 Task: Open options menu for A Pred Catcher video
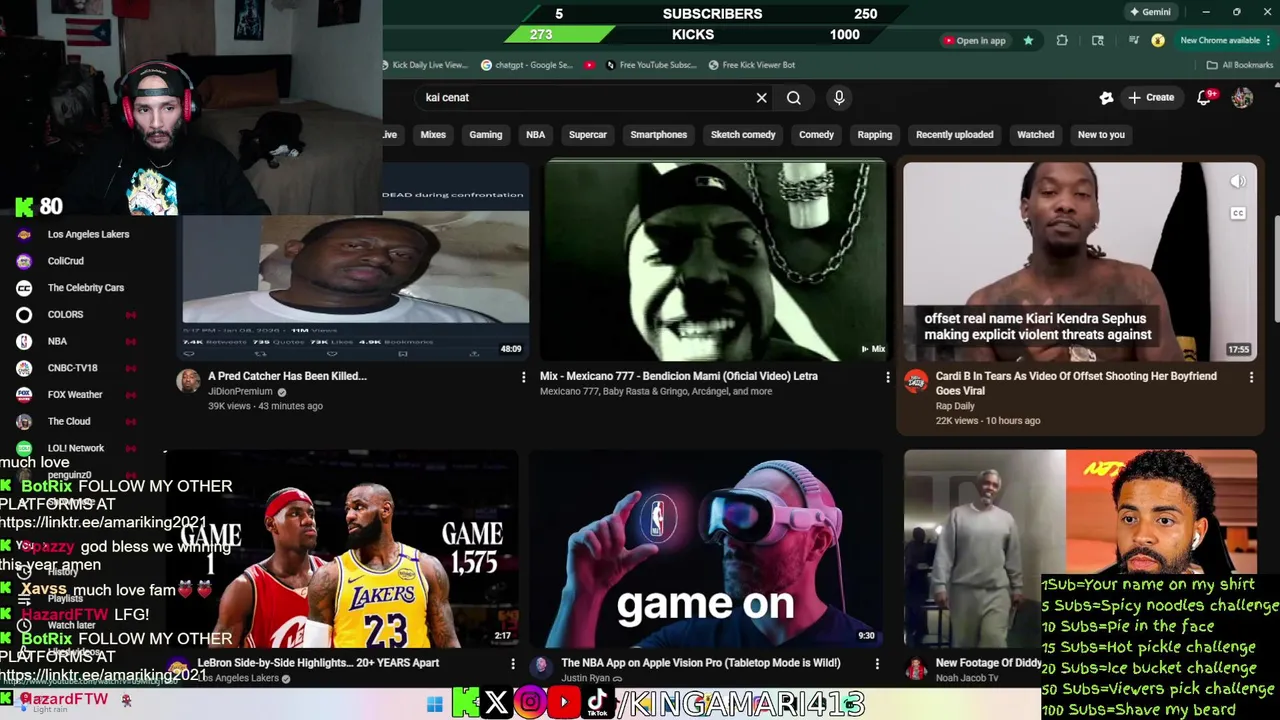523,377
